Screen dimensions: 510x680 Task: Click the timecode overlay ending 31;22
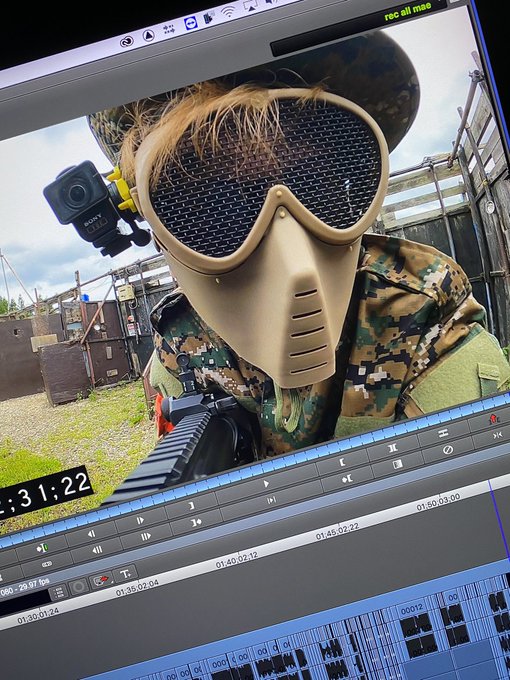click(45, 492)
